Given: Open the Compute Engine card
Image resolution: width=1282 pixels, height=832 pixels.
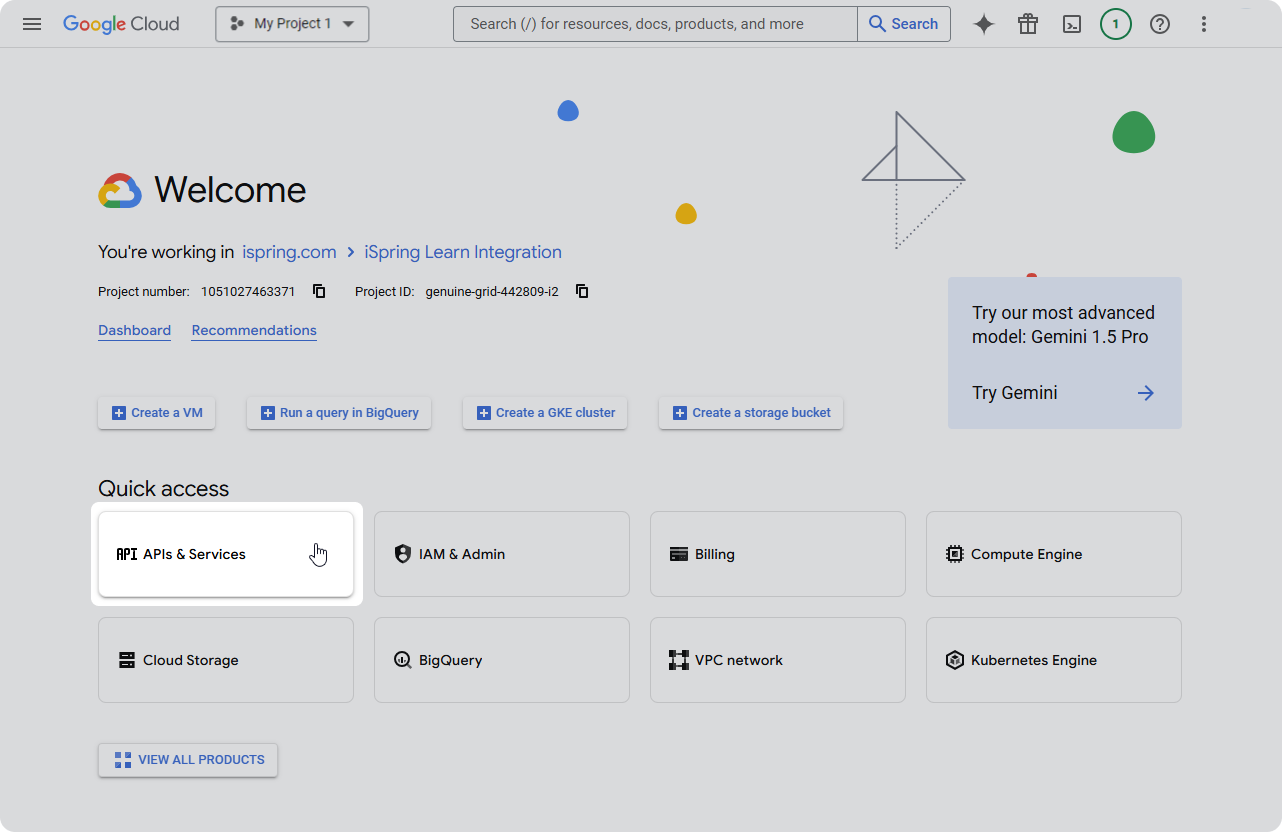Looking at the screenshot, I should pyautogui.click(x=1054, y=554).
